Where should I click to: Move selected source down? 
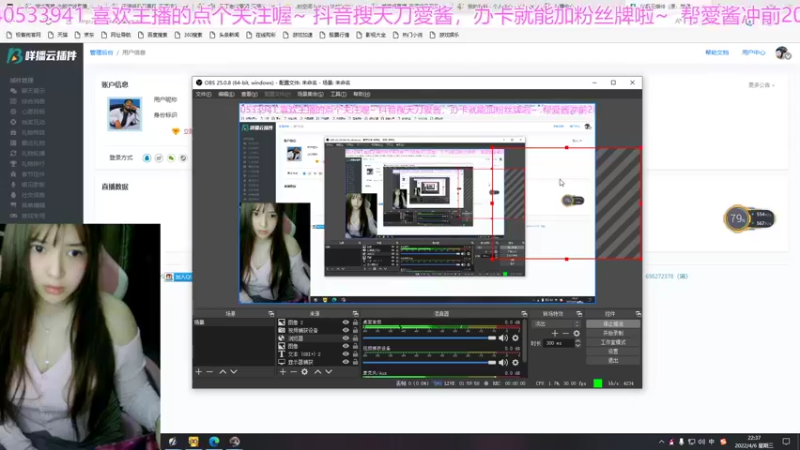click(329, 372)
